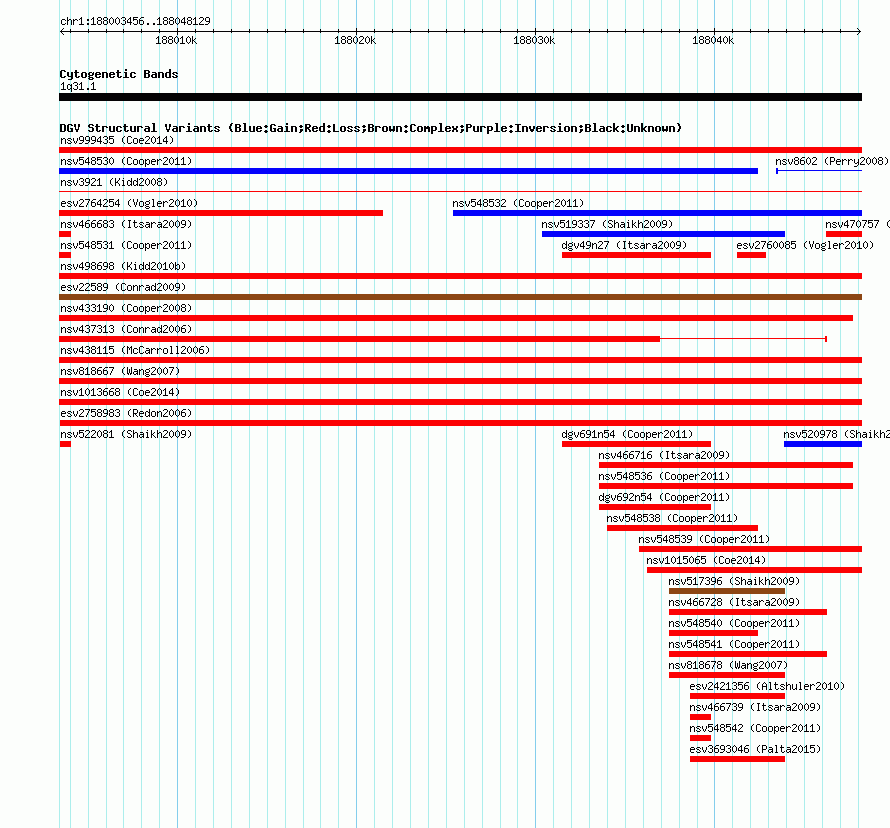Image resolution: width=890 pixels, height=828 pixels.
Task: Open nsv8602 (Perry2008) variant label
Action: (x=832, y=161)
